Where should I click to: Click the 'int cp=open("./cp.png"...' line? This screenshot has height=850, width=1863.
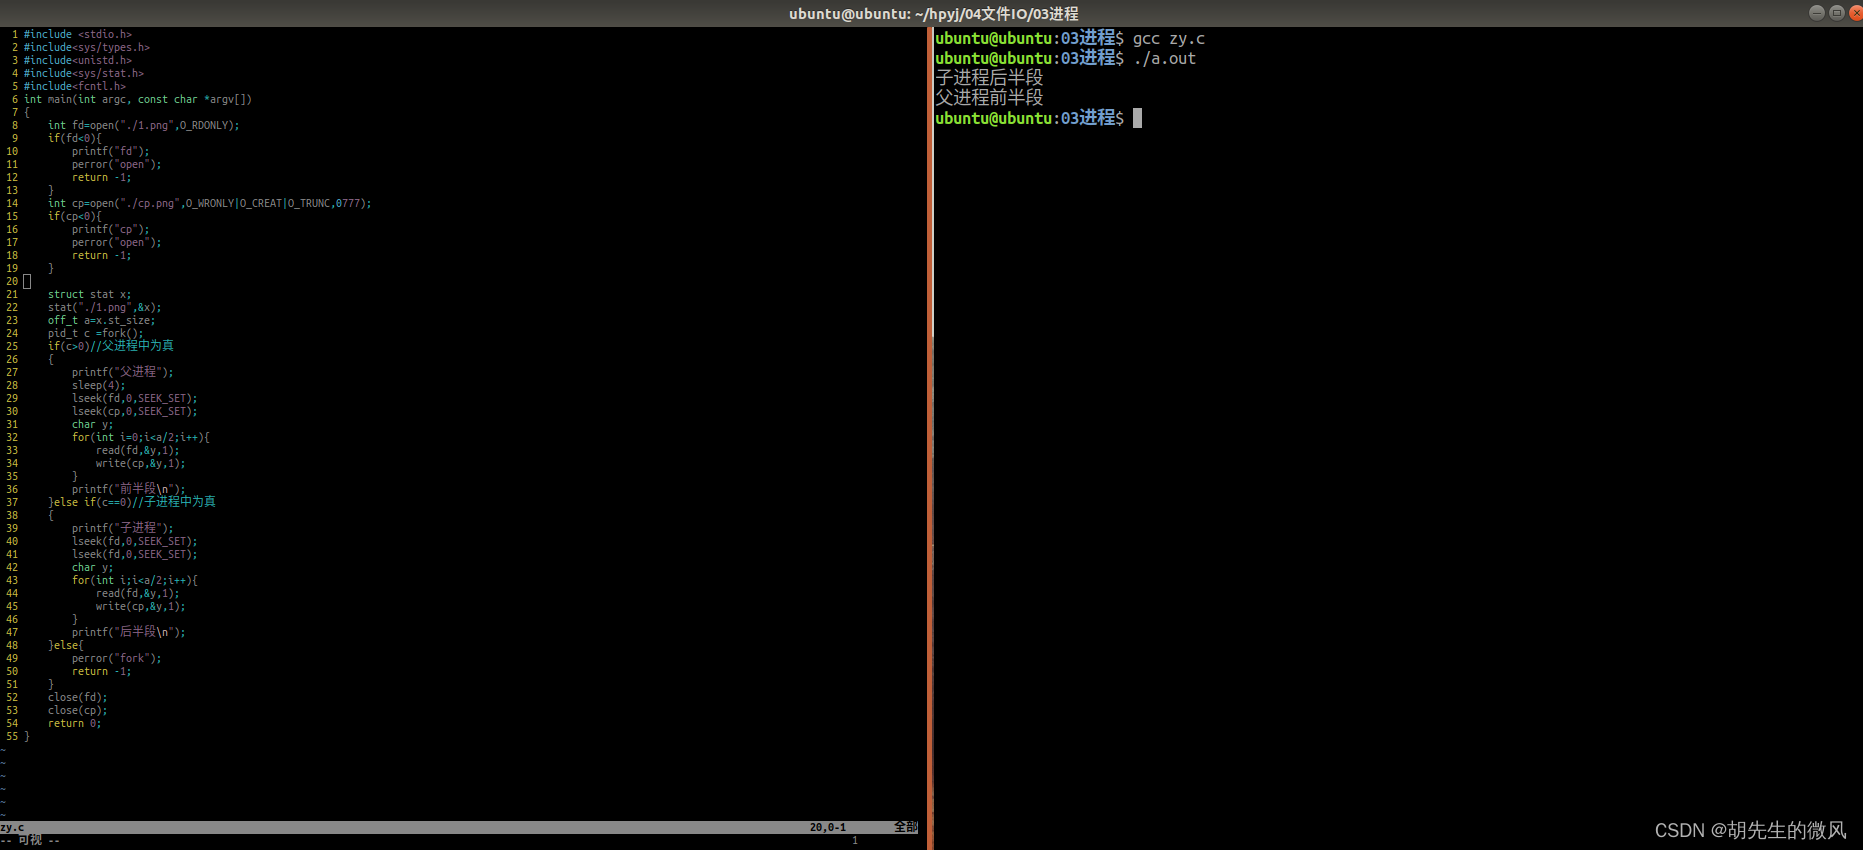[210, 203]
